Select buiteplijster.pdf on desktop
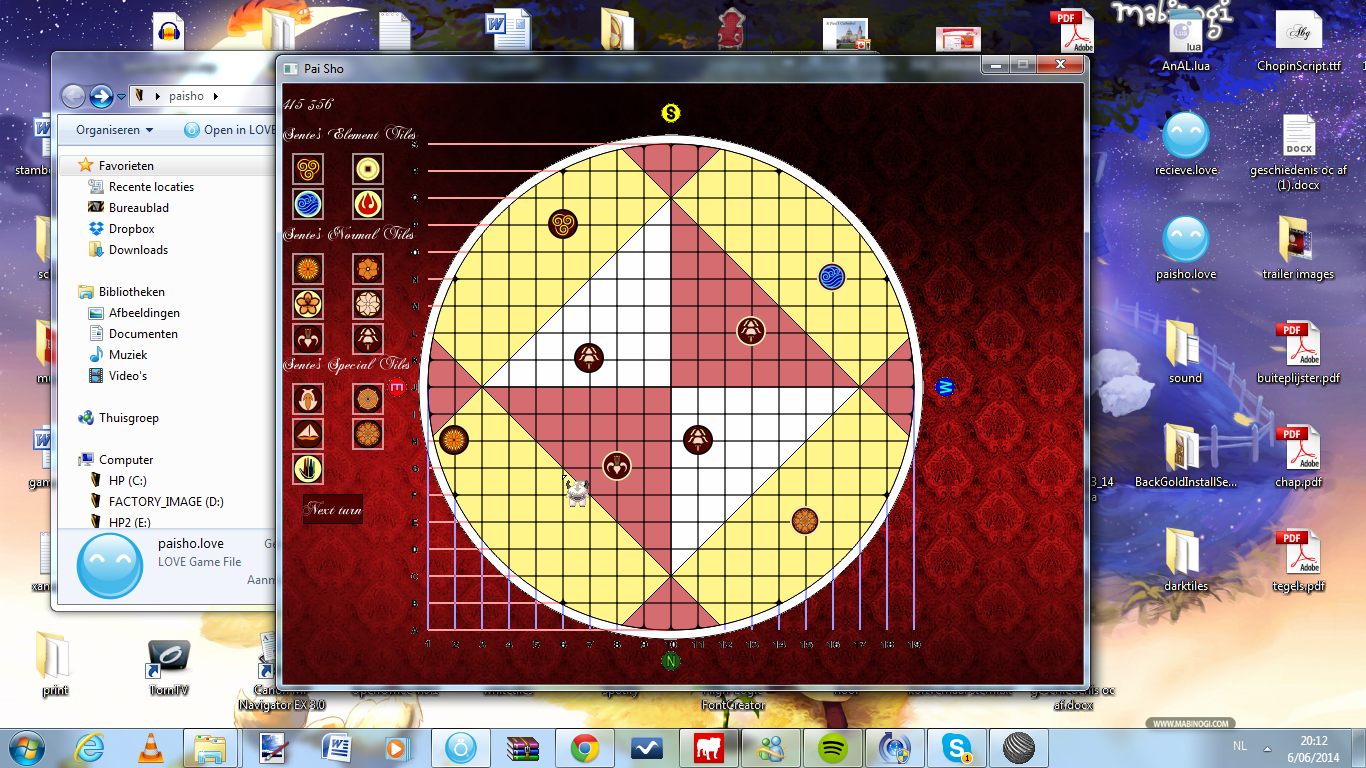This screenshot has width=1366, height=768. 1299,352
